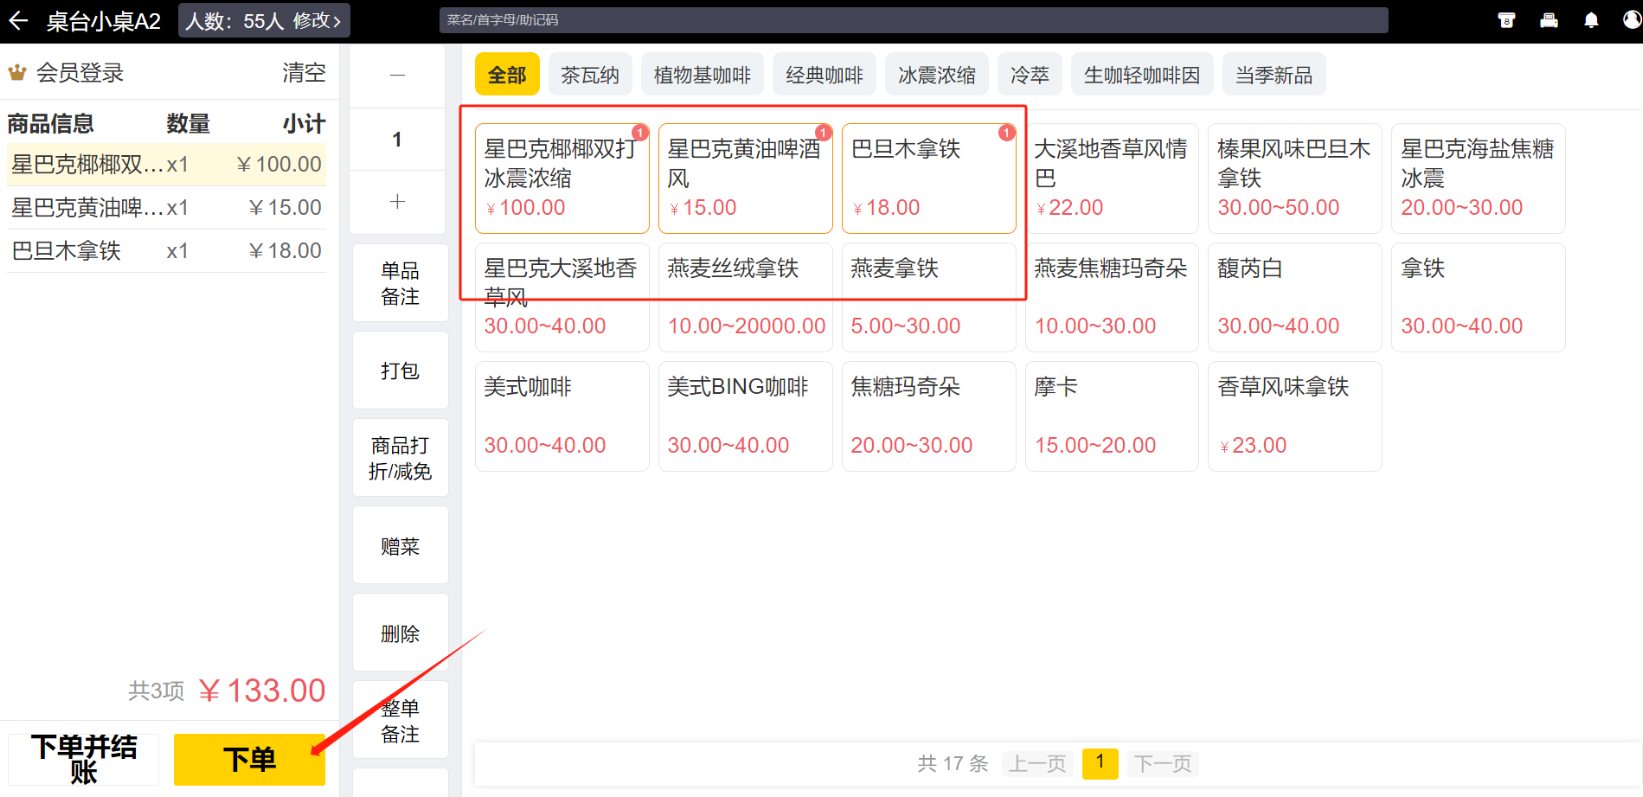The image size is (1643, 797).
Task: Add 巴旦木拿铁 ¥18.00 product card
Action: (929, 178)
